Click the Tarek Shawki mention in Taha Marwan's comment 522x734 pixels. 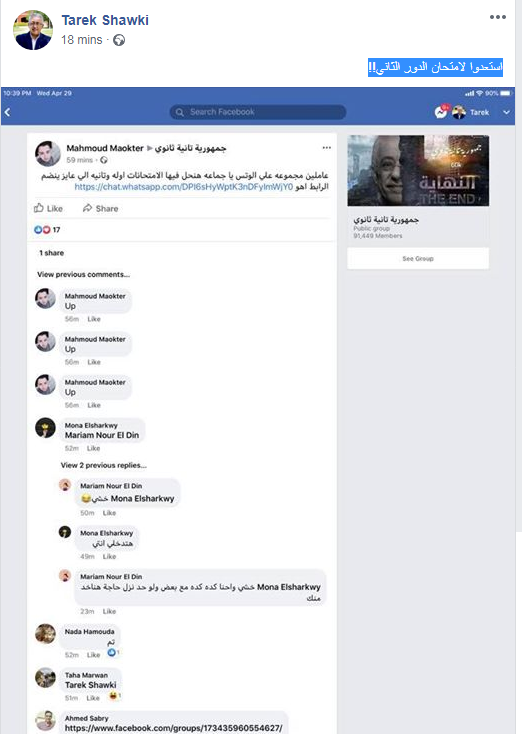coord(90,685)
